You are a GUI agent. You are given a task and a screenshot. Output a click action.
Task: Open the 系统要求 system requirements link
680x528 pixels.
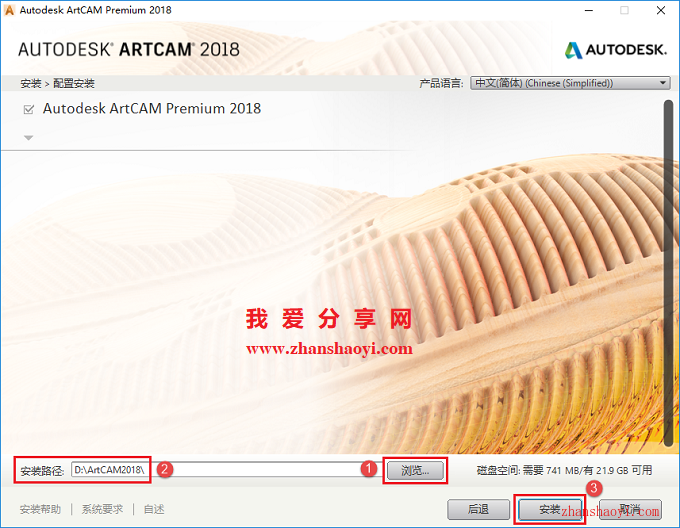click(102, 509)
